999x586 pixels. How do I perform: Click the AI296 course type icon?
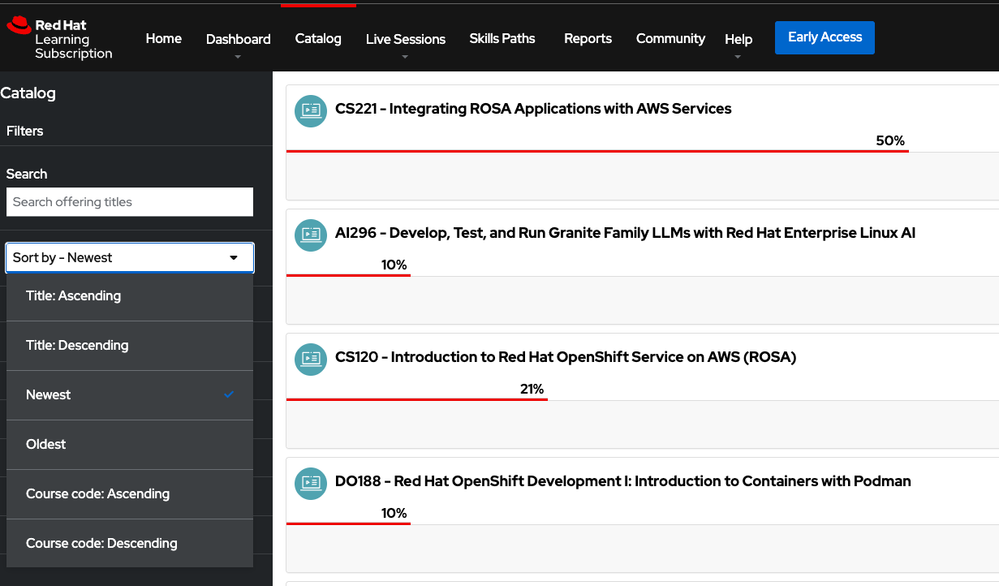(x=311, y=234)
